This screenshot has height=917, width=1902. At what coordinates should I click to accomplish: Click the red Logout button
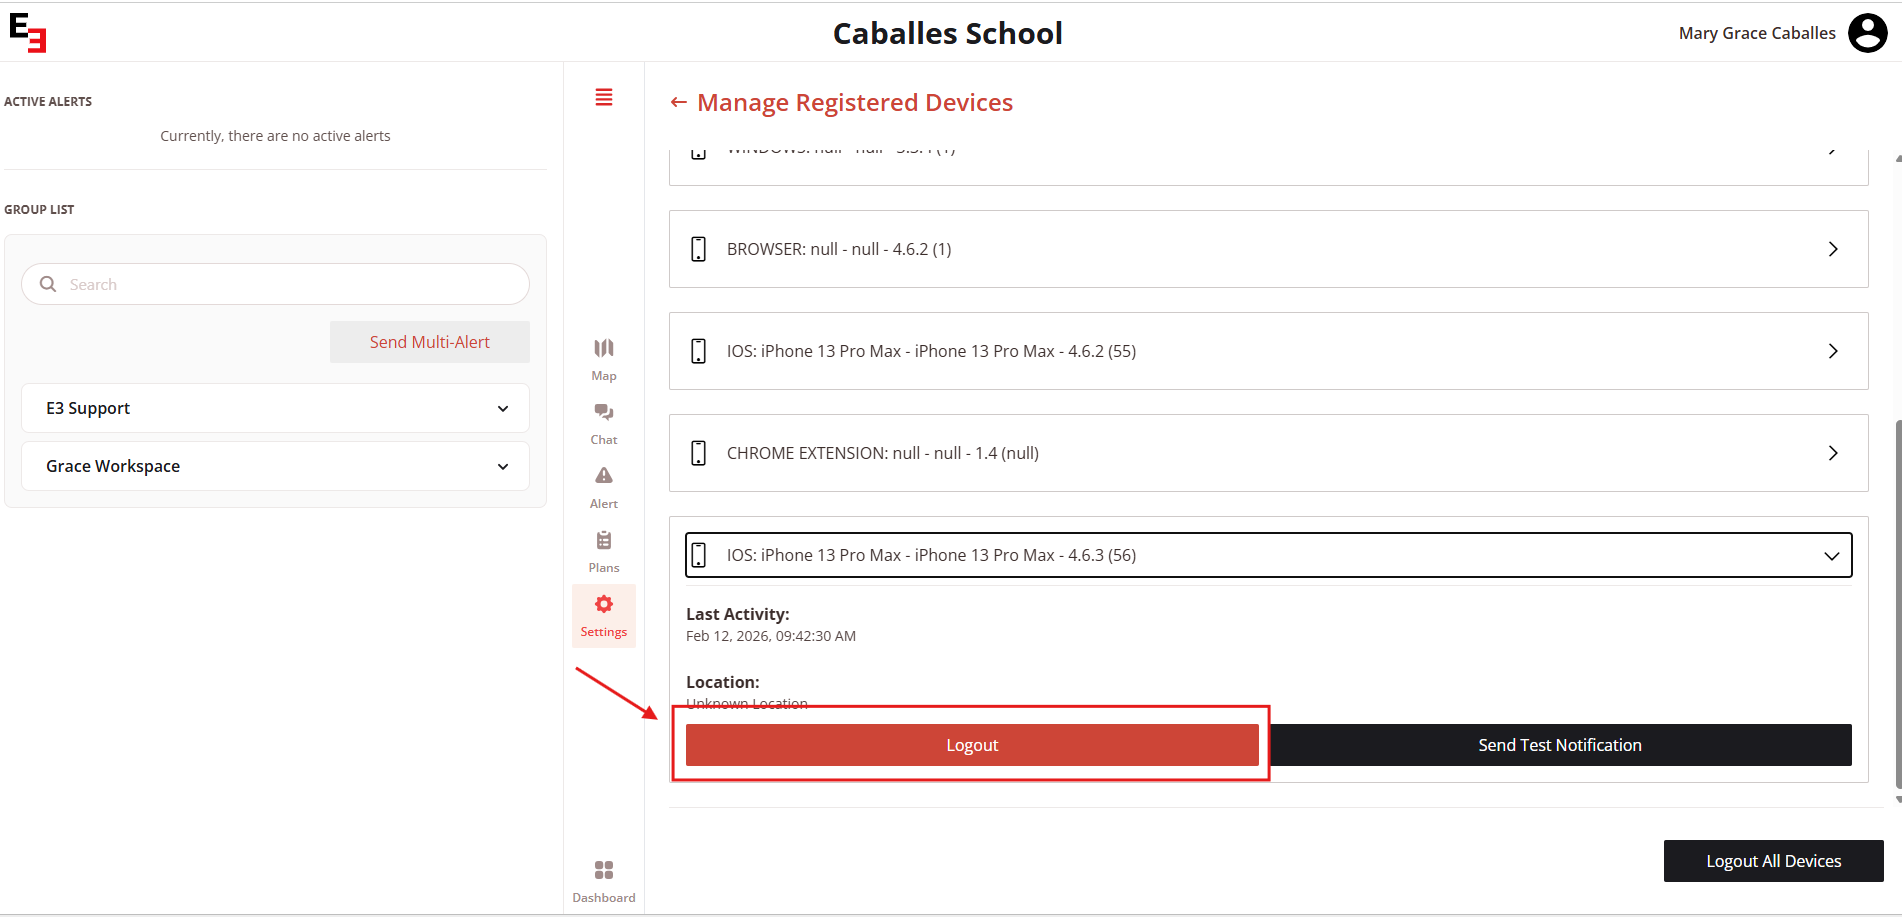[x=972, y=745]
